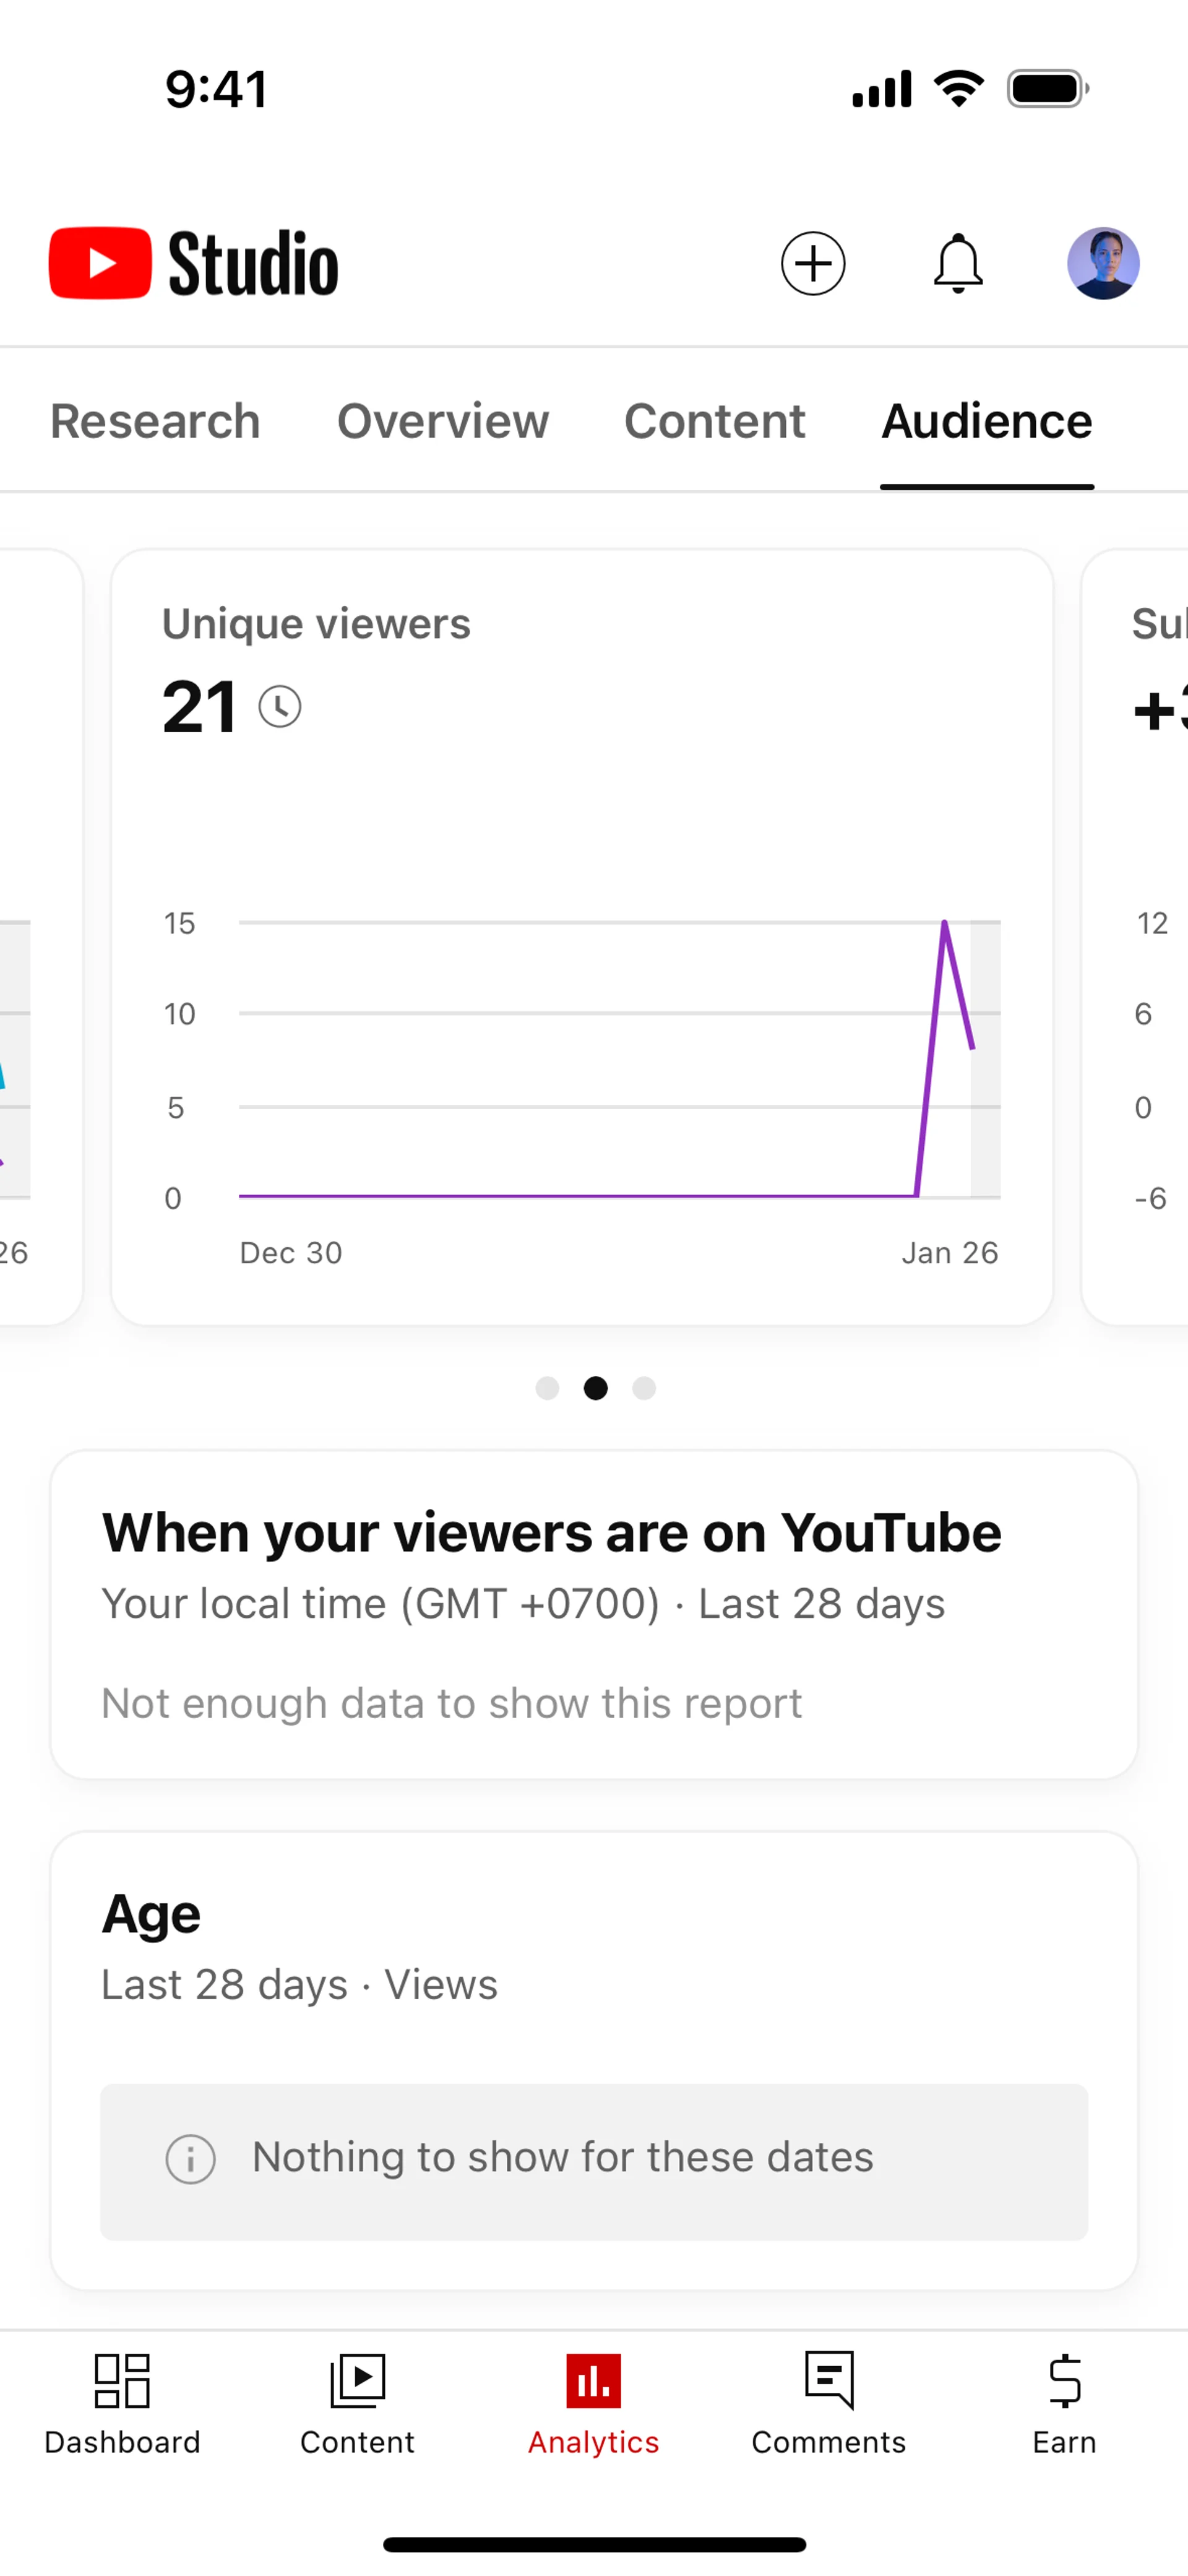
Task: Tap the Create plus icon
Action: 812,264
